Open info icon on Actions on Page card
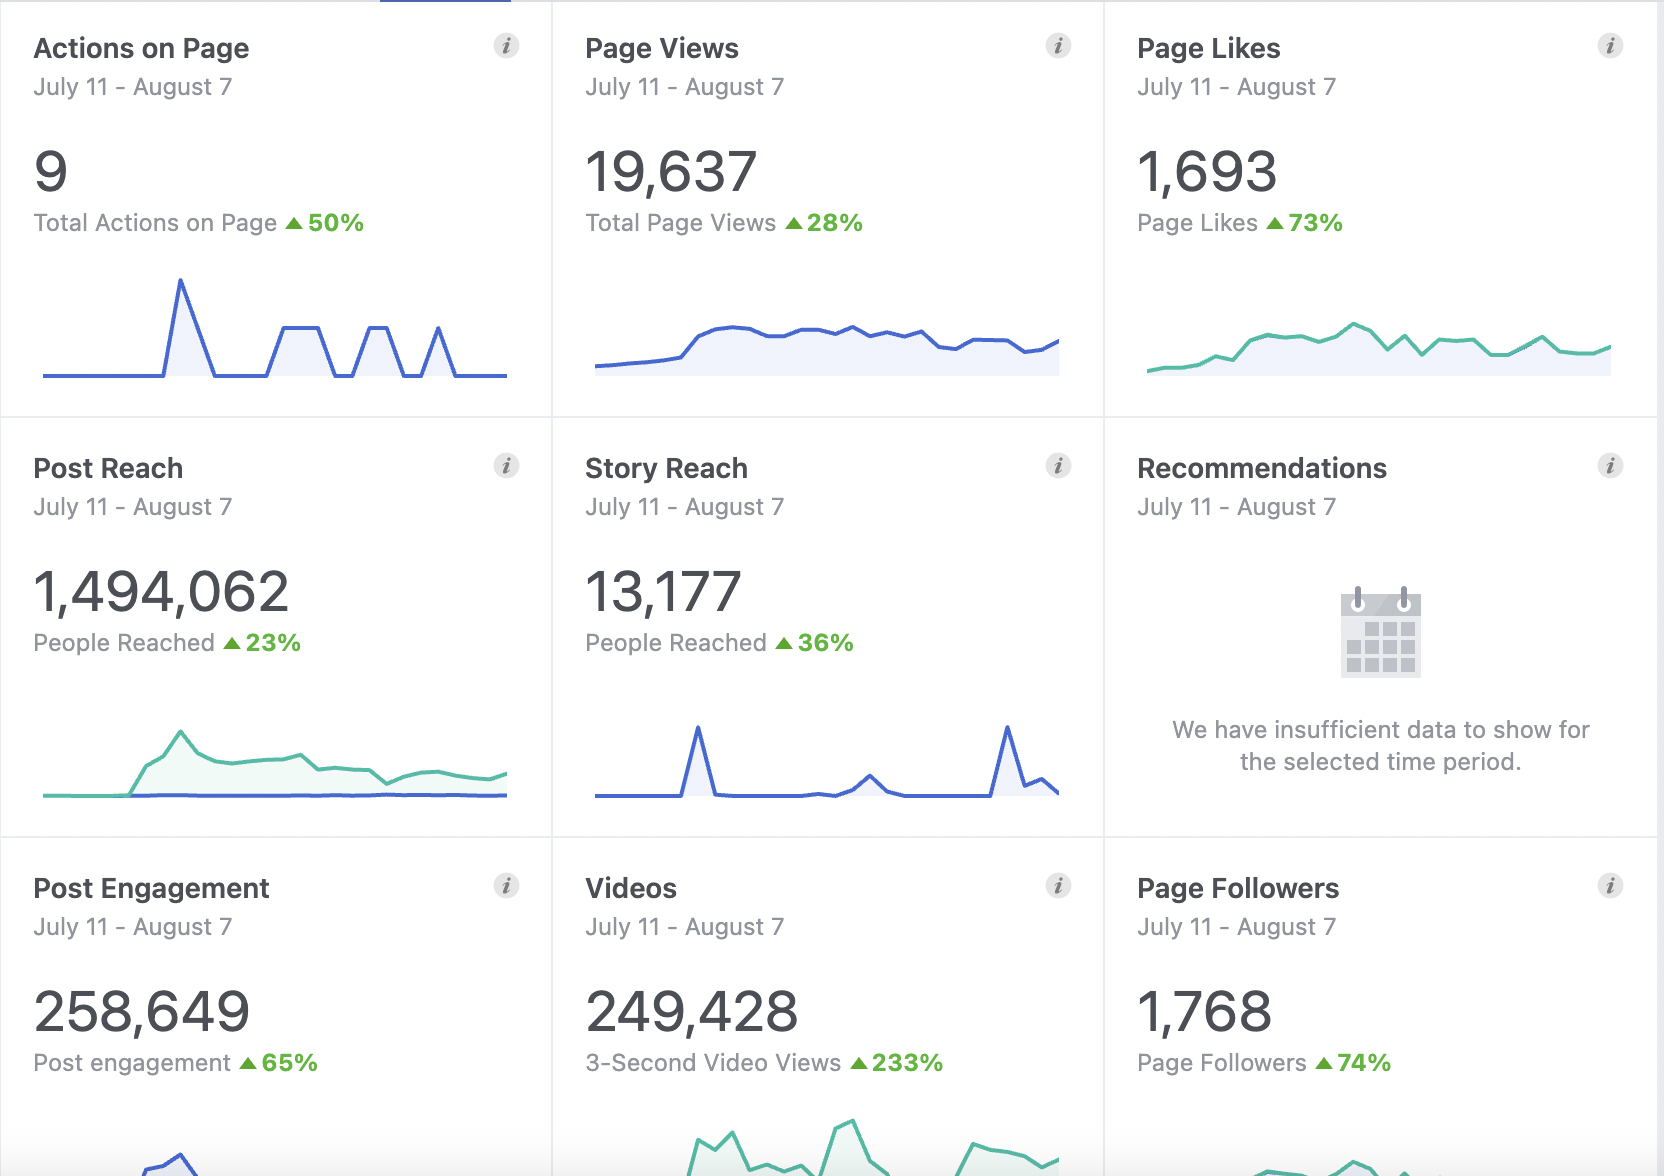The width and height of the screenshot is (1664, 1176). [x=507, y=46]
